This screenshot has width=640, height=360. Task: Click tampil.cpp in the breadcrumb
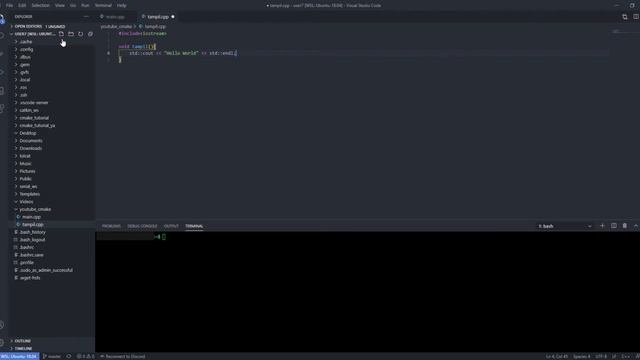155,27
